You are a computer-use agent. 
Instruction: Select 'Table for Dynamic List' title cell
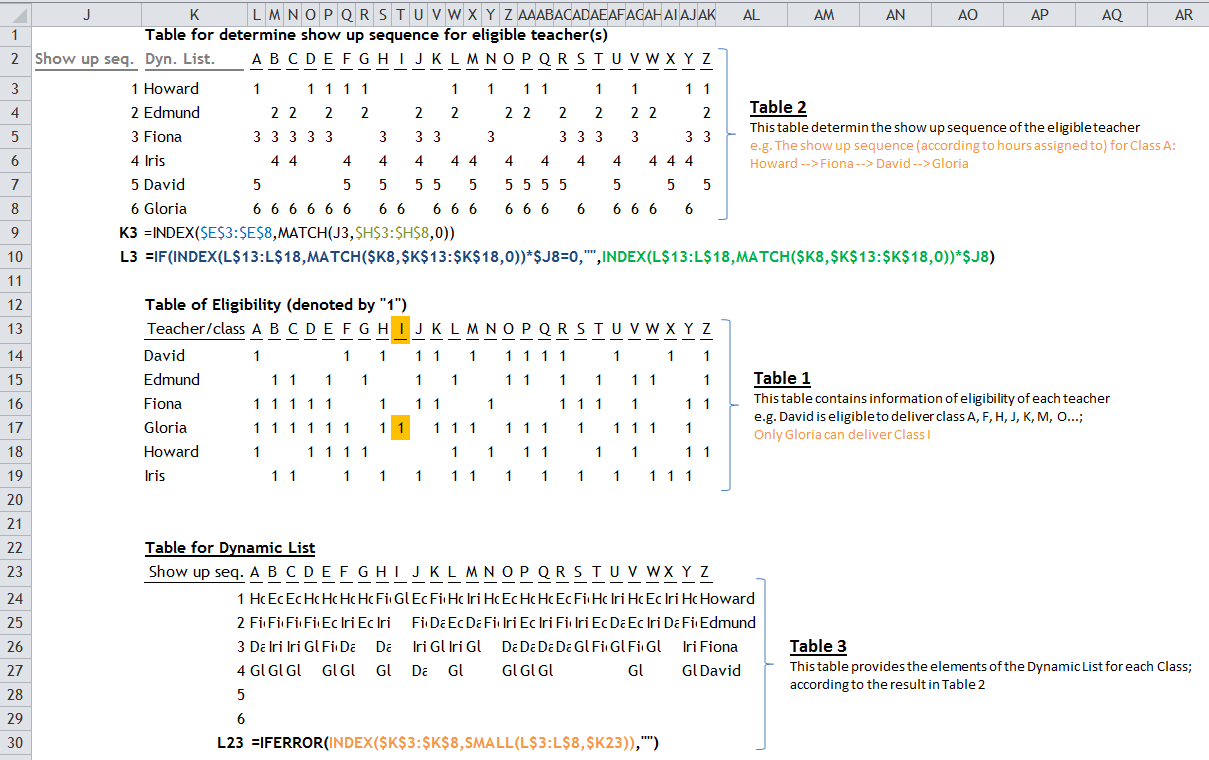[x=230, y=548]
